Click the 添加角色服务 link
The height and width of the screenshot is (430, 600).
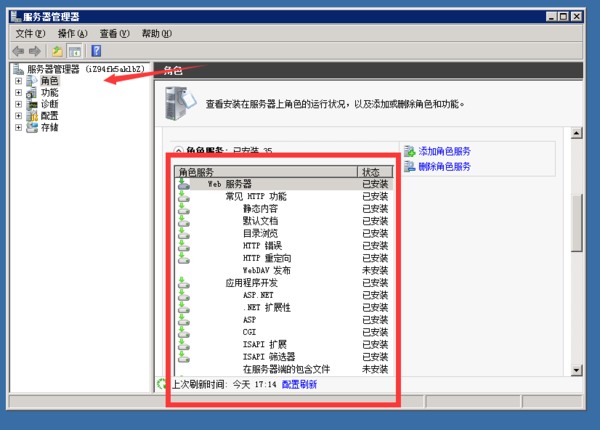pyautogui.click(x=444, y=151)
